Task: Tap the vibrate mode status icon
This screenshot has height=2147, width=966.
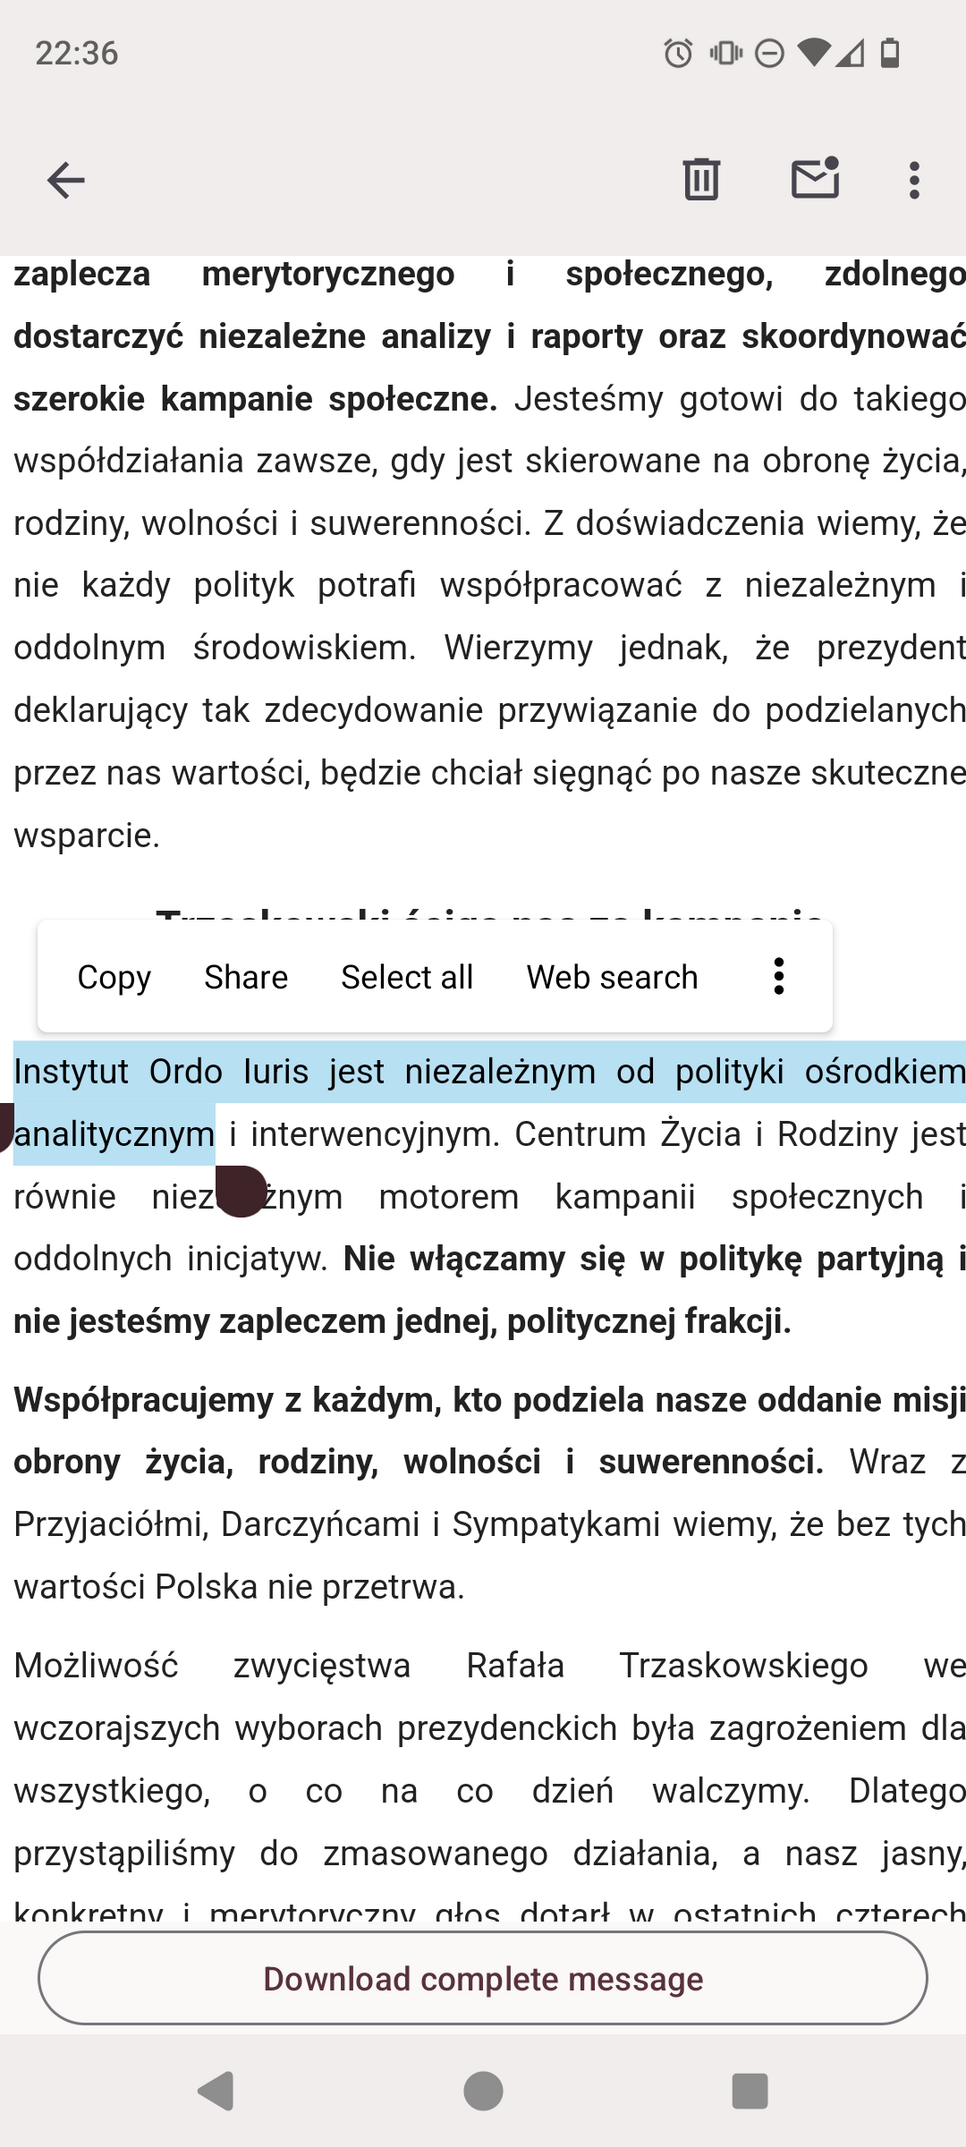Action: pos(726,53)
